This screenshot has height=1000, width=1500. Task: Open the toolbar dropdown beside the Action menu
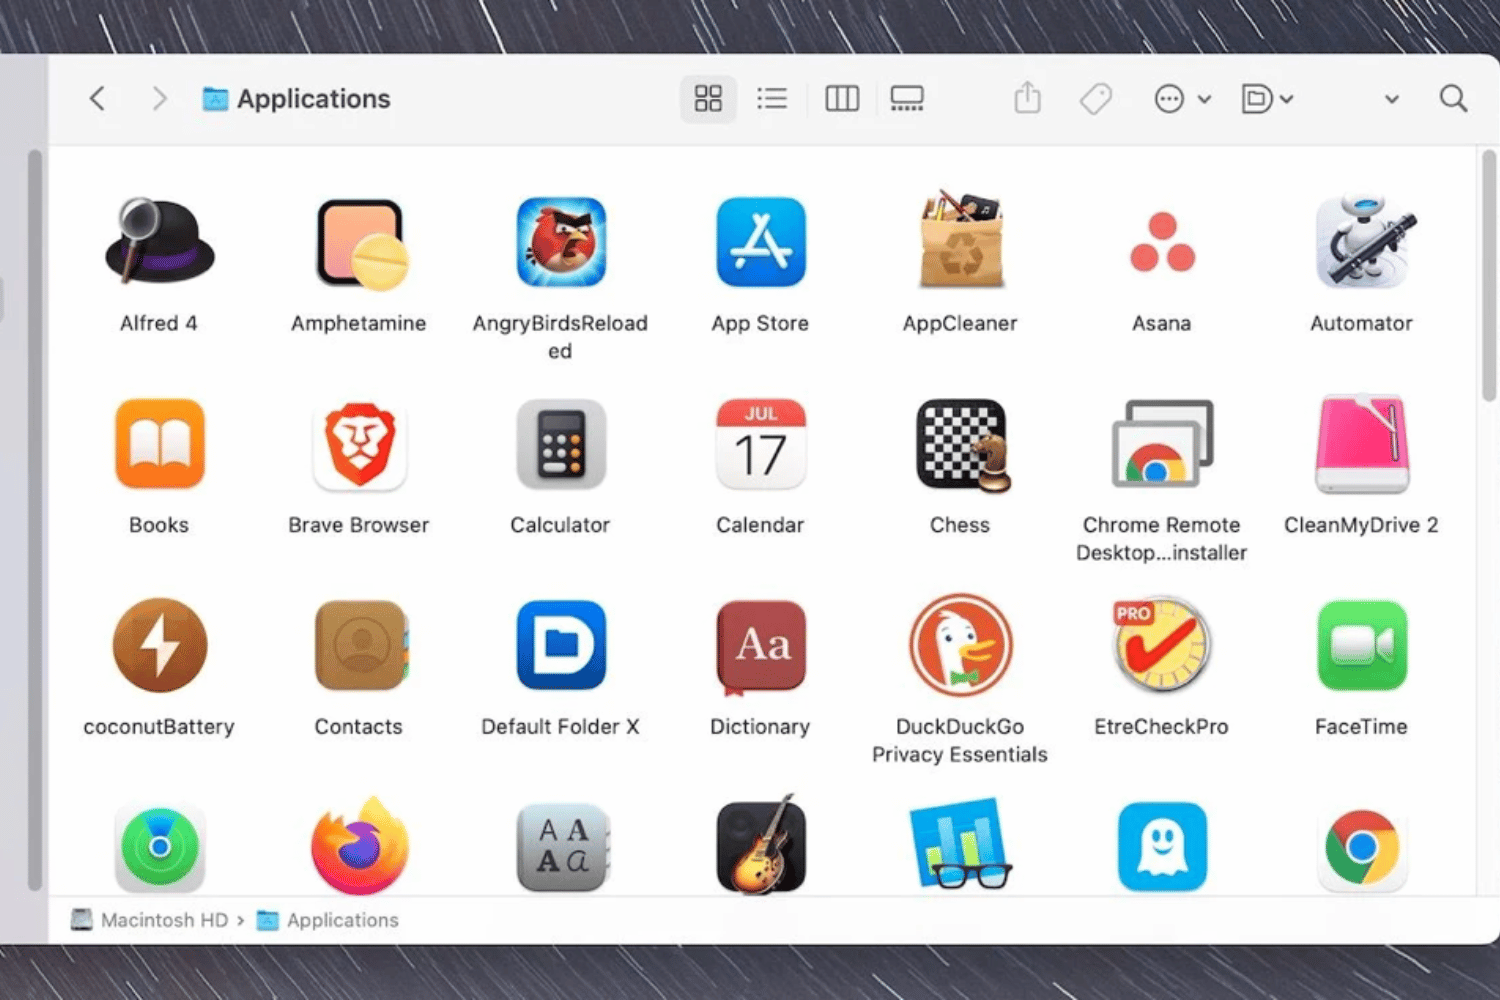1267,98
